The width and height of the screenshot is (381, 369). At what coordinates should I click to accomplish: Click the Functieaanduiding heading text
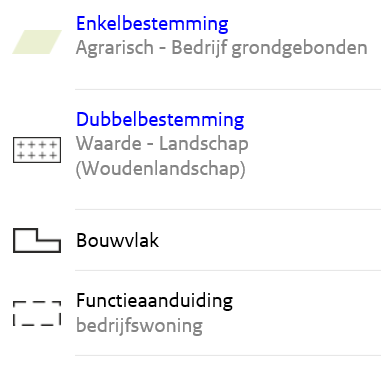(x=154, y=301)
